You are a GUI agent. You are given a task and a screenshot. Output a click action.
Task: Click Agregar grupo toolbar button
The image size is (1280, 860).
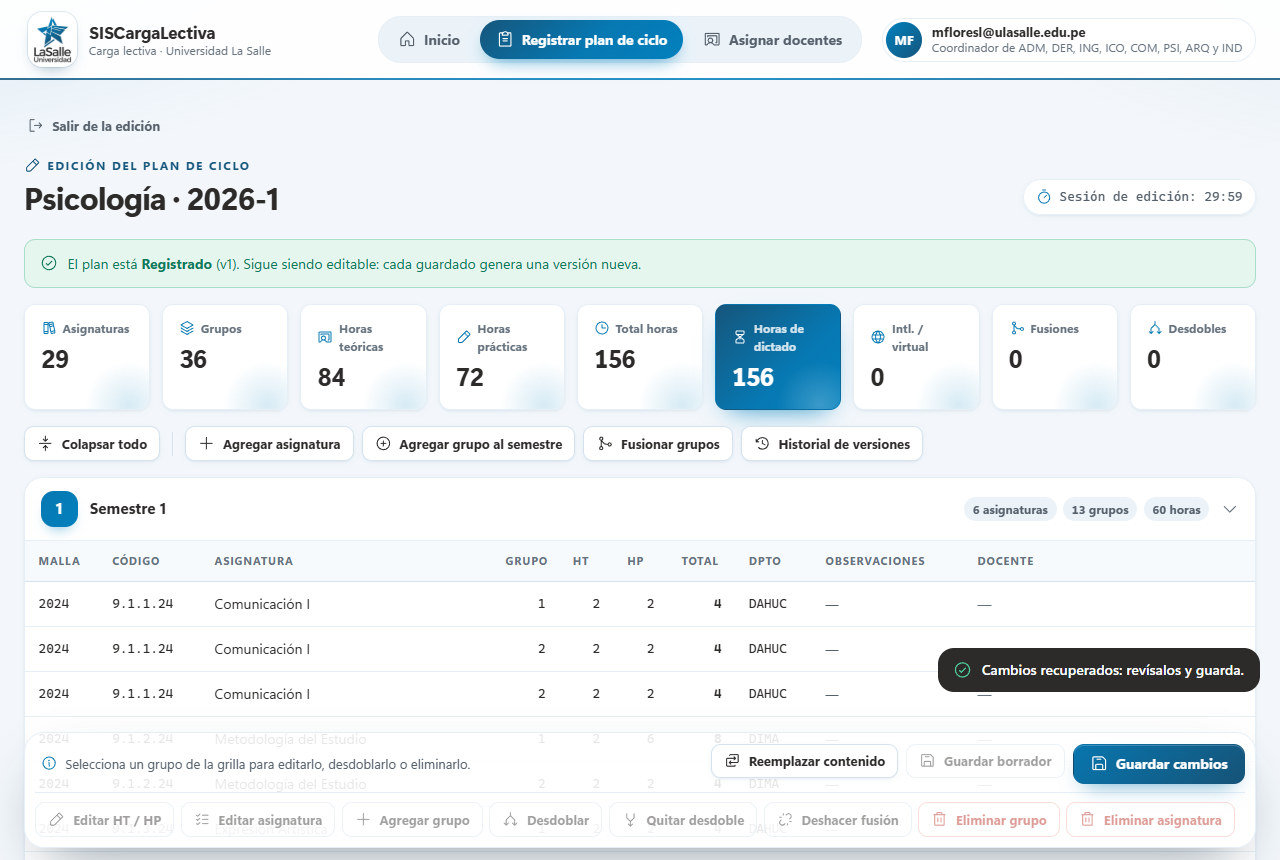coord(413,820)
